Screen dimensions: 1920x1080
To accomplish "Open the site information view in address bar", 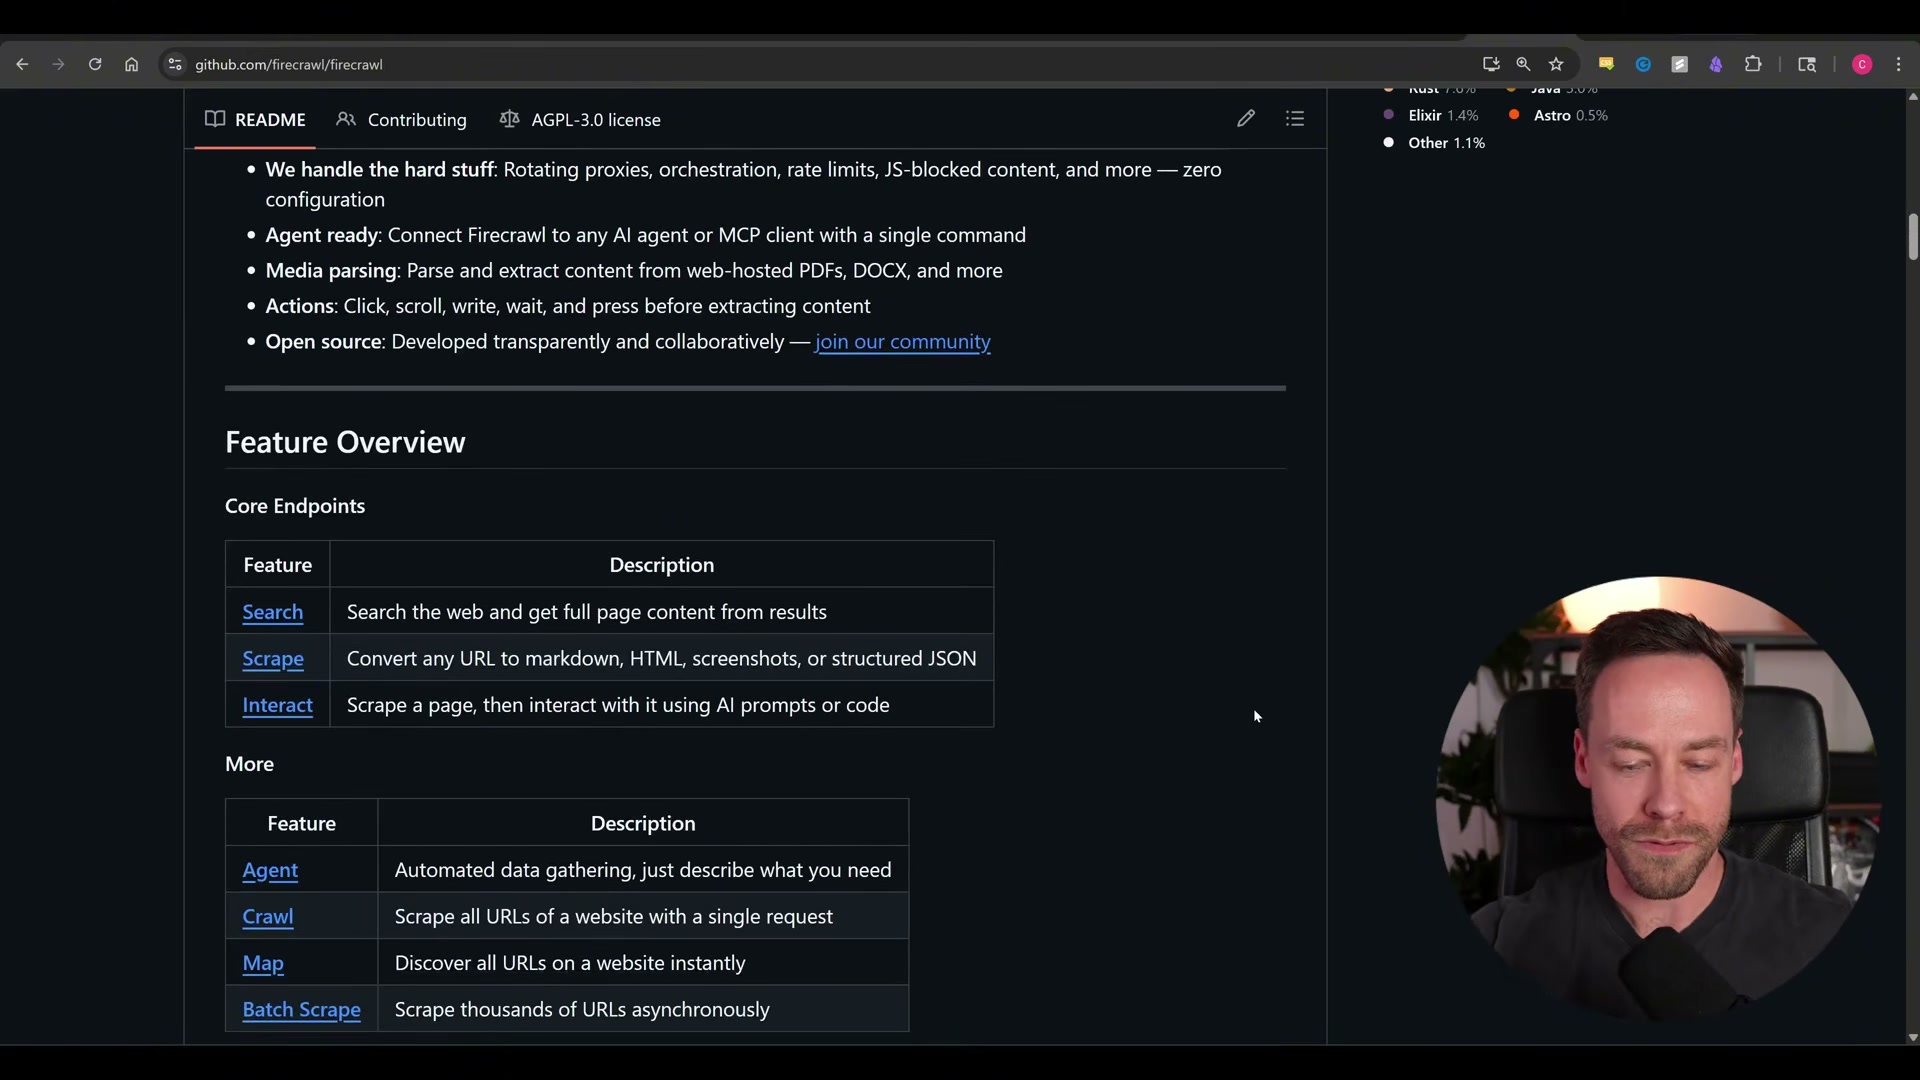I will (x=174, y=63).
